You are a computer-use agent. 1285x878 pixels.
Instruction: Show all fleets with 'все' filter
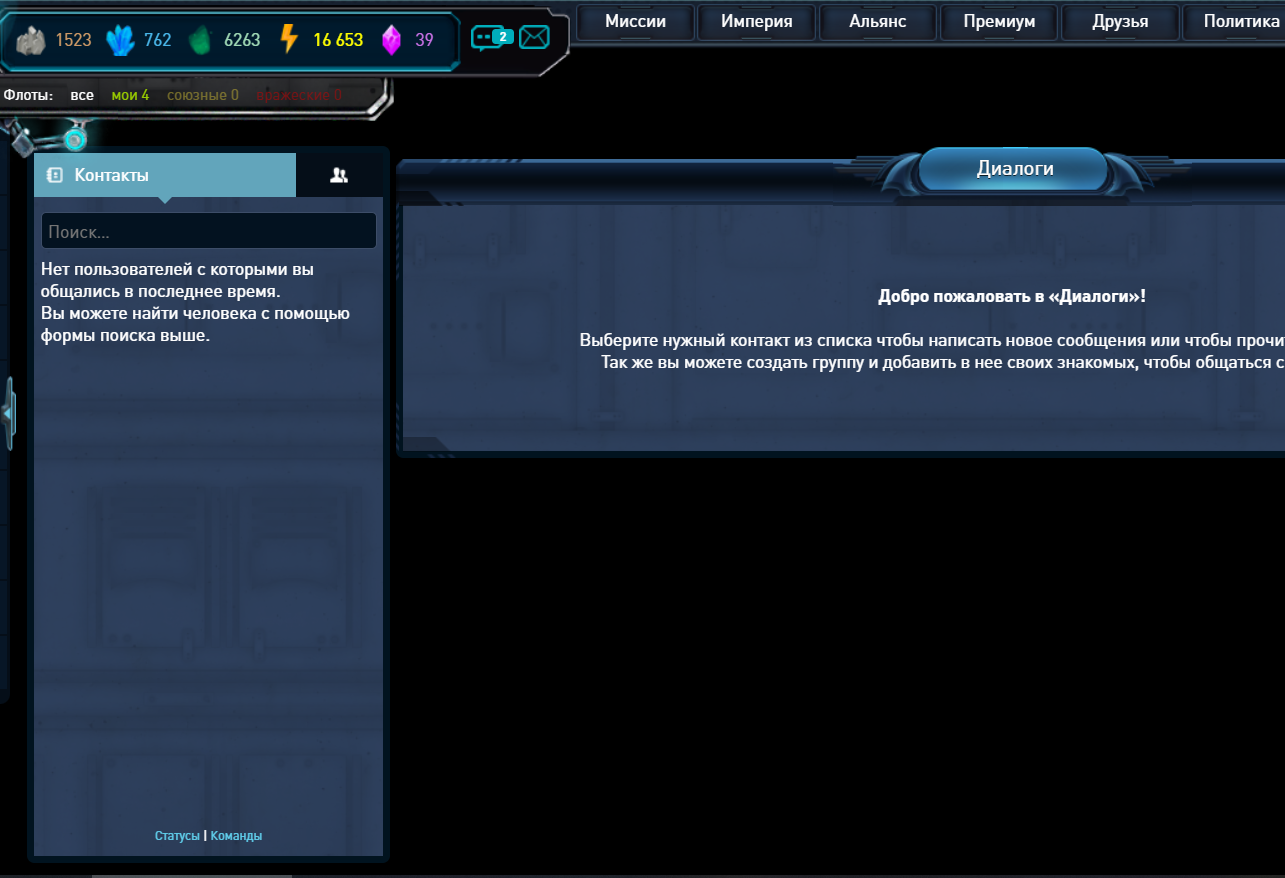point(82,95)
